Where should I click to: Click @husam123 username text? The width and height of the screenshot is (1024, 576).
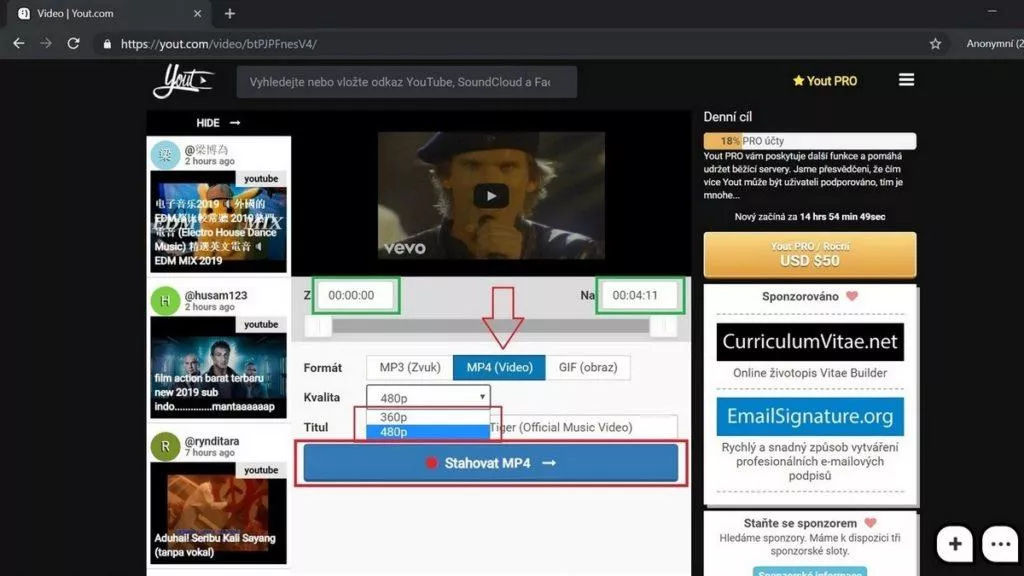(x=216, y=295)
